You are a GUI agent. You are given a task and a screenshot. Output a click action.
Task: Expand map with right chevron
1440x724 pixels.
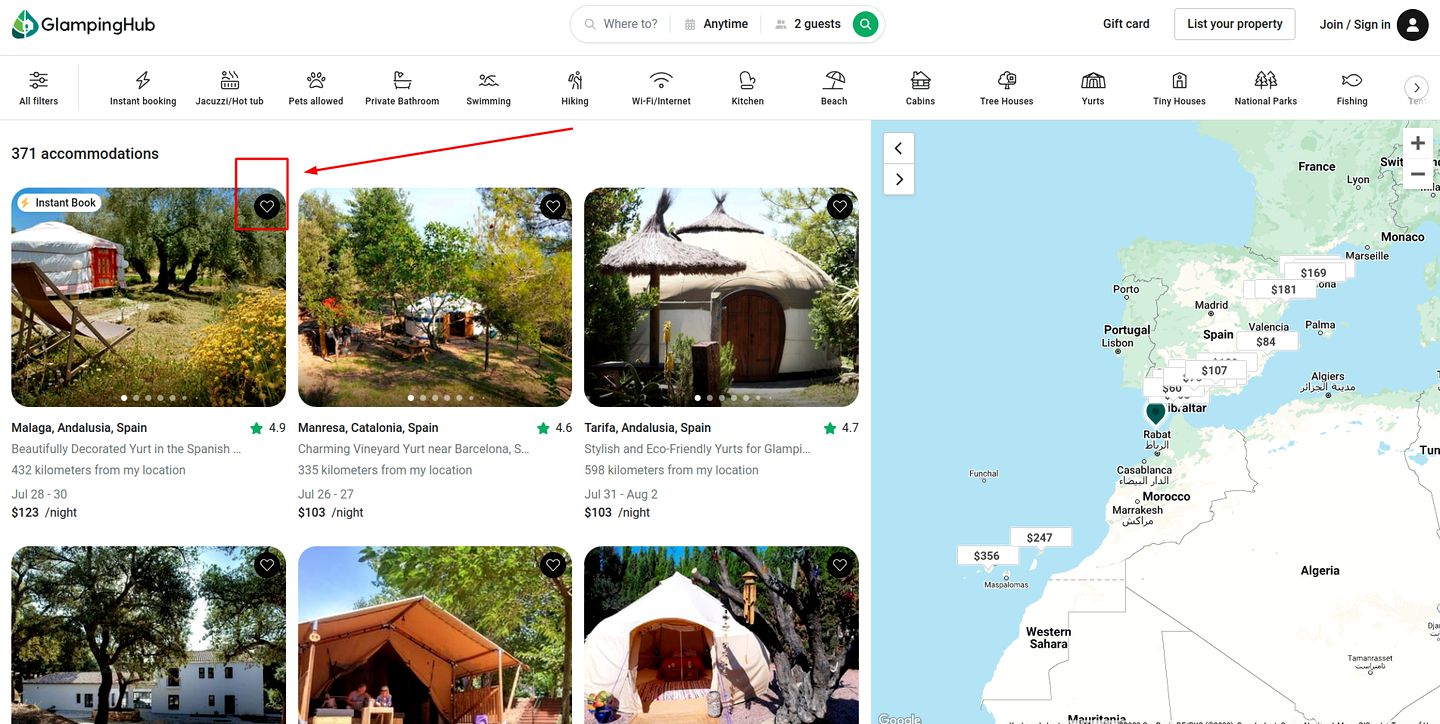point(898,179)
